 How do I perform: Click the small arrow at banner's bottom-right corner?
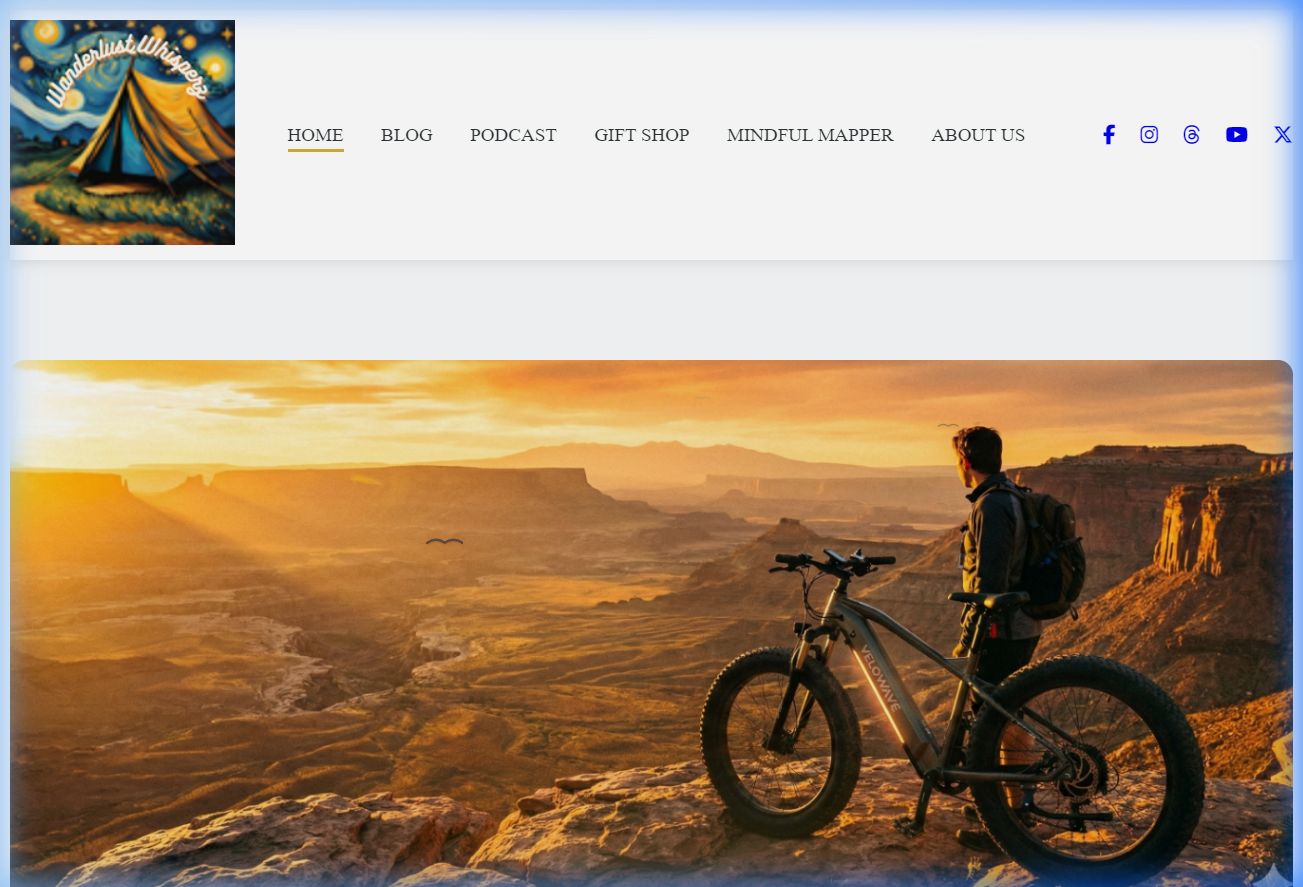click(1272, 876)
